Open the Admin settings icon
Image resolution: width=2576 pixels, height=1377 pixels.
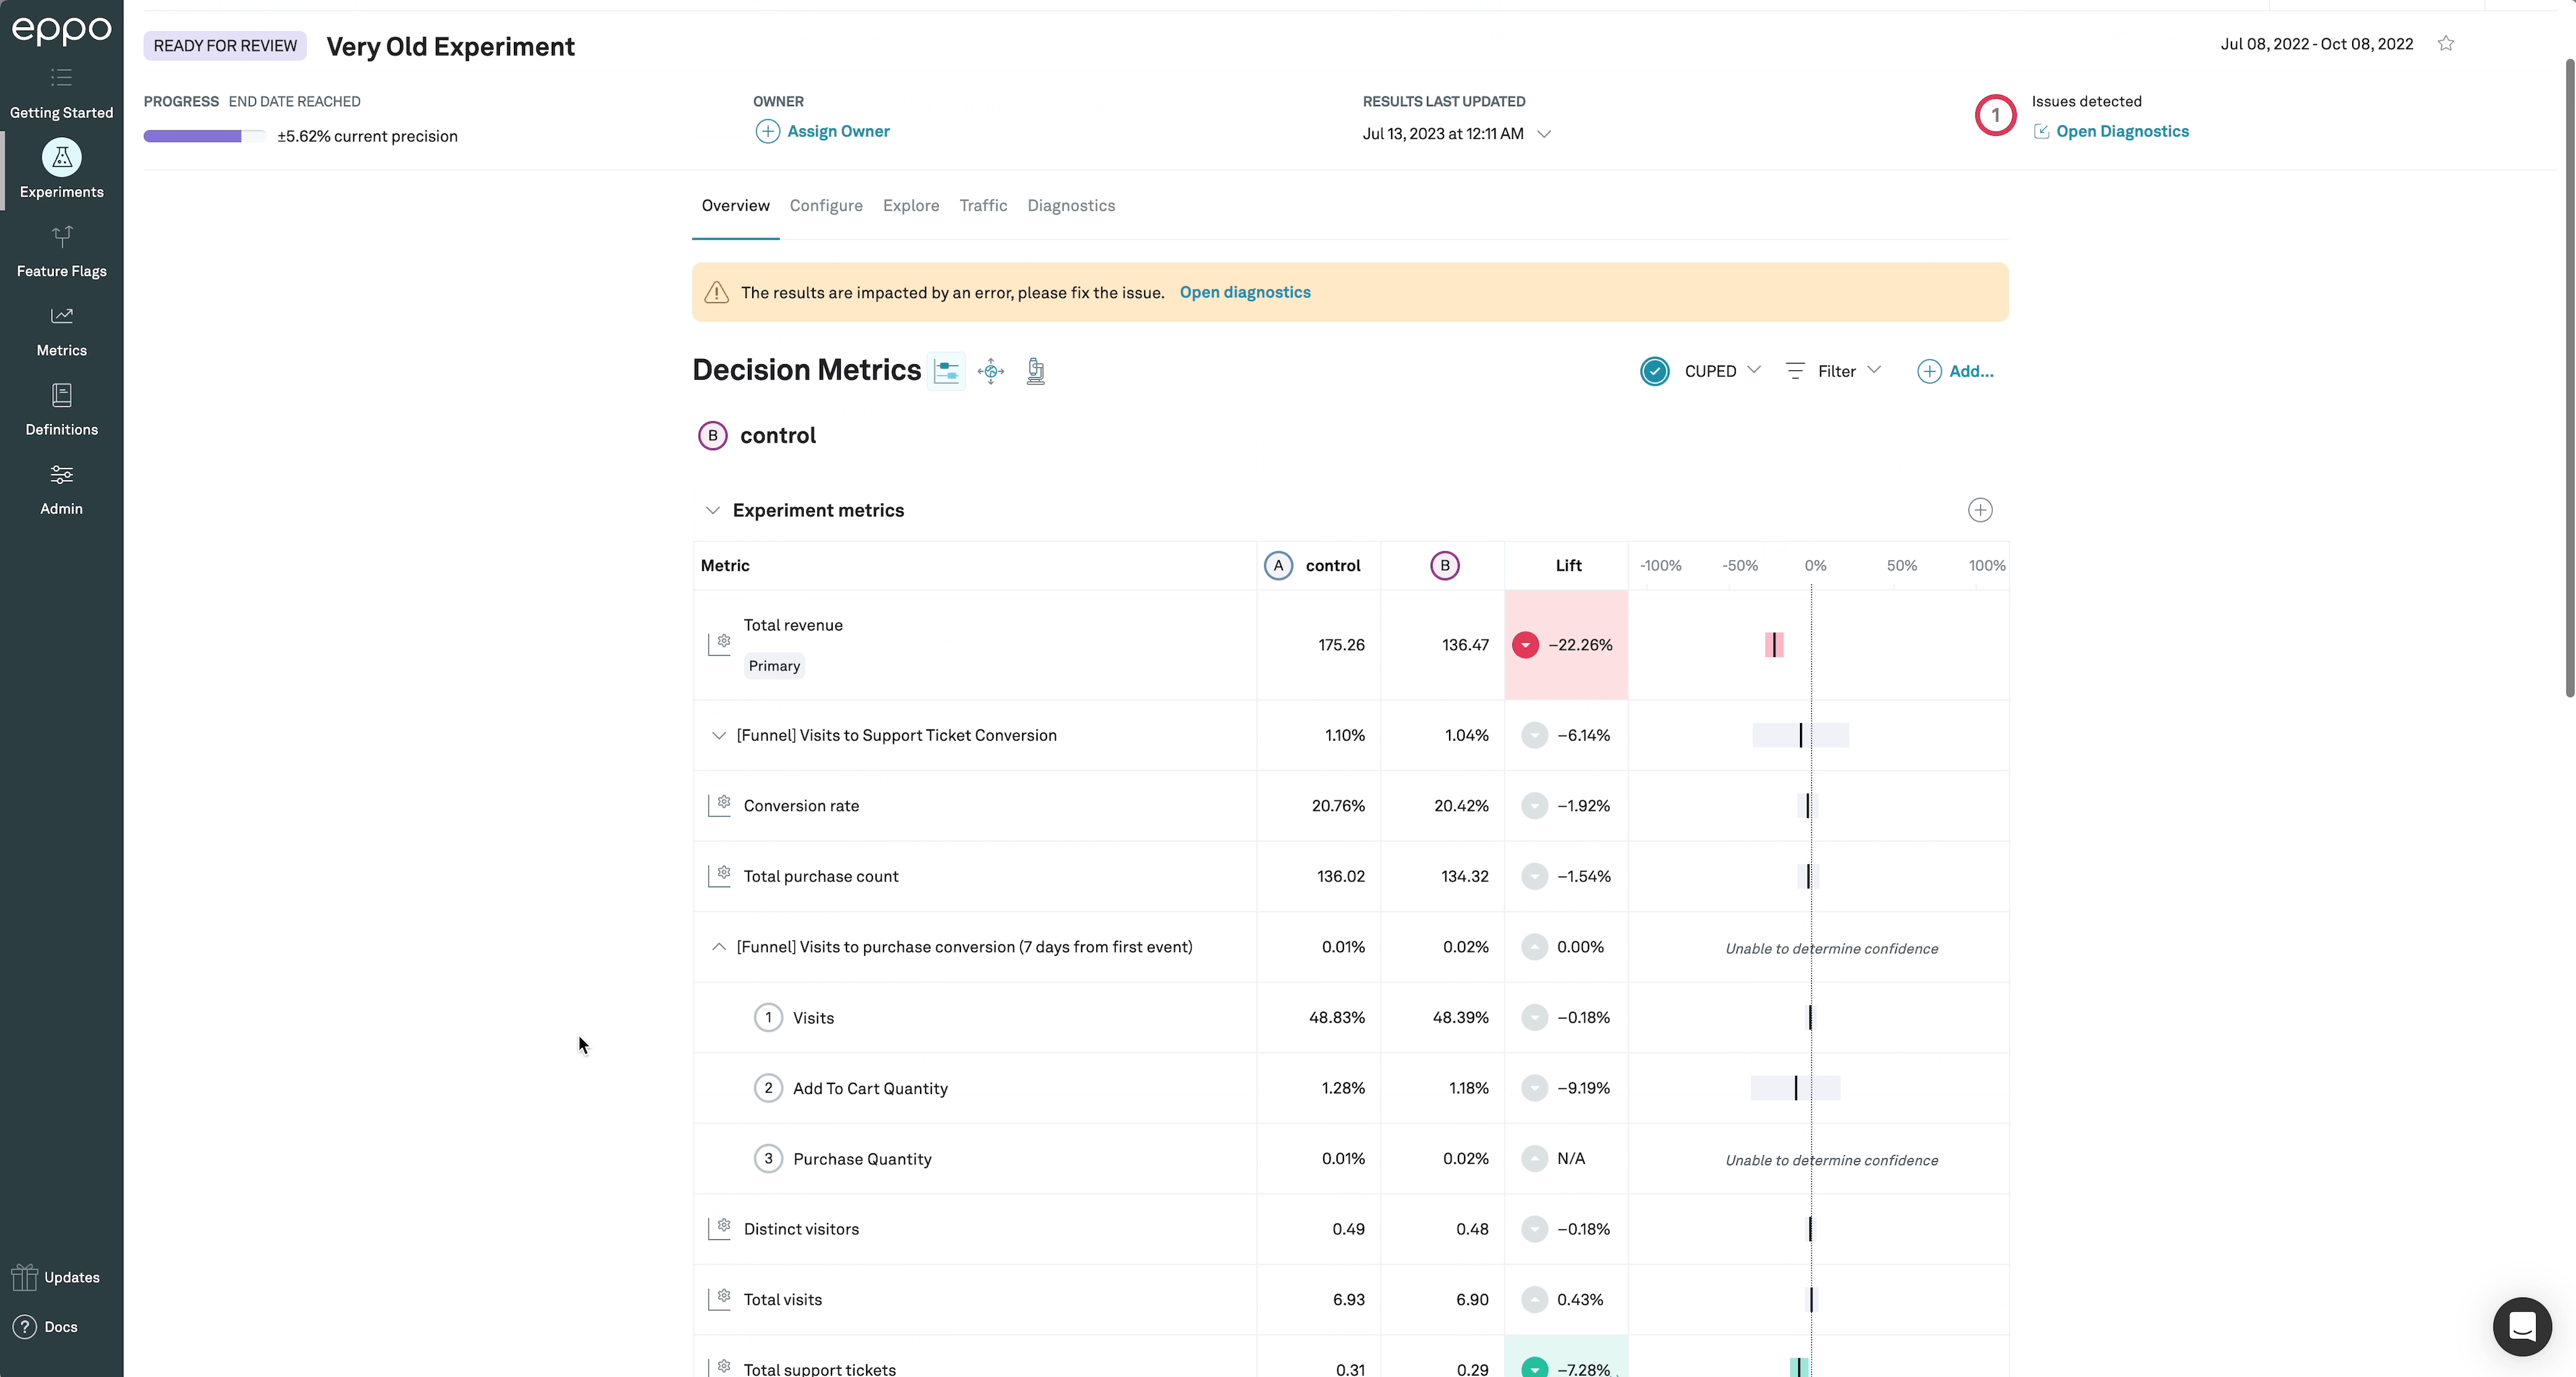pyautogui.click(x=61, y=475)
